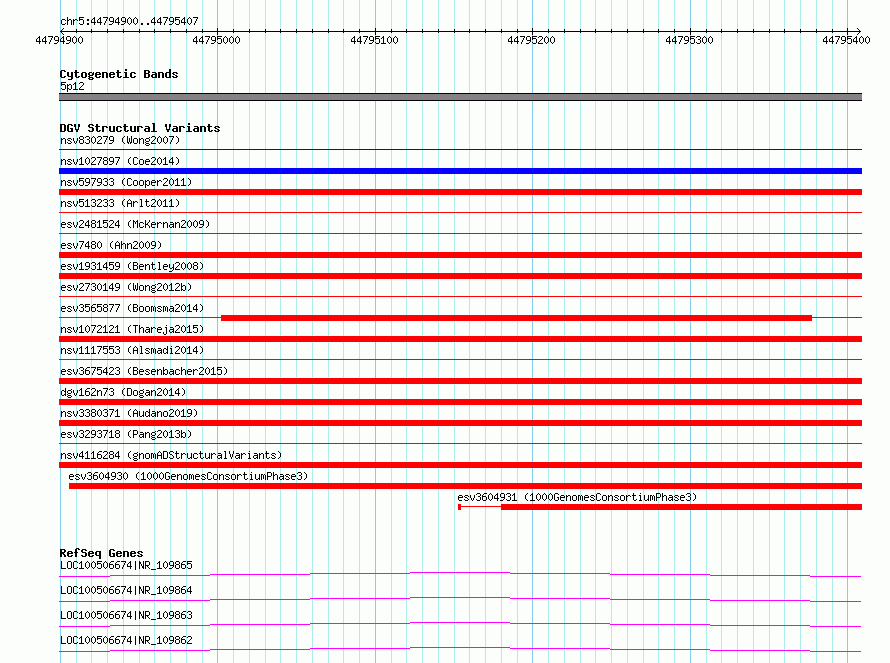Image resolution: width=890 pixels, height=663 pixels.
Task: Open esv3604931 (1000GenomesConsortiumPhase3) label
Action: (x=577, y=497)
